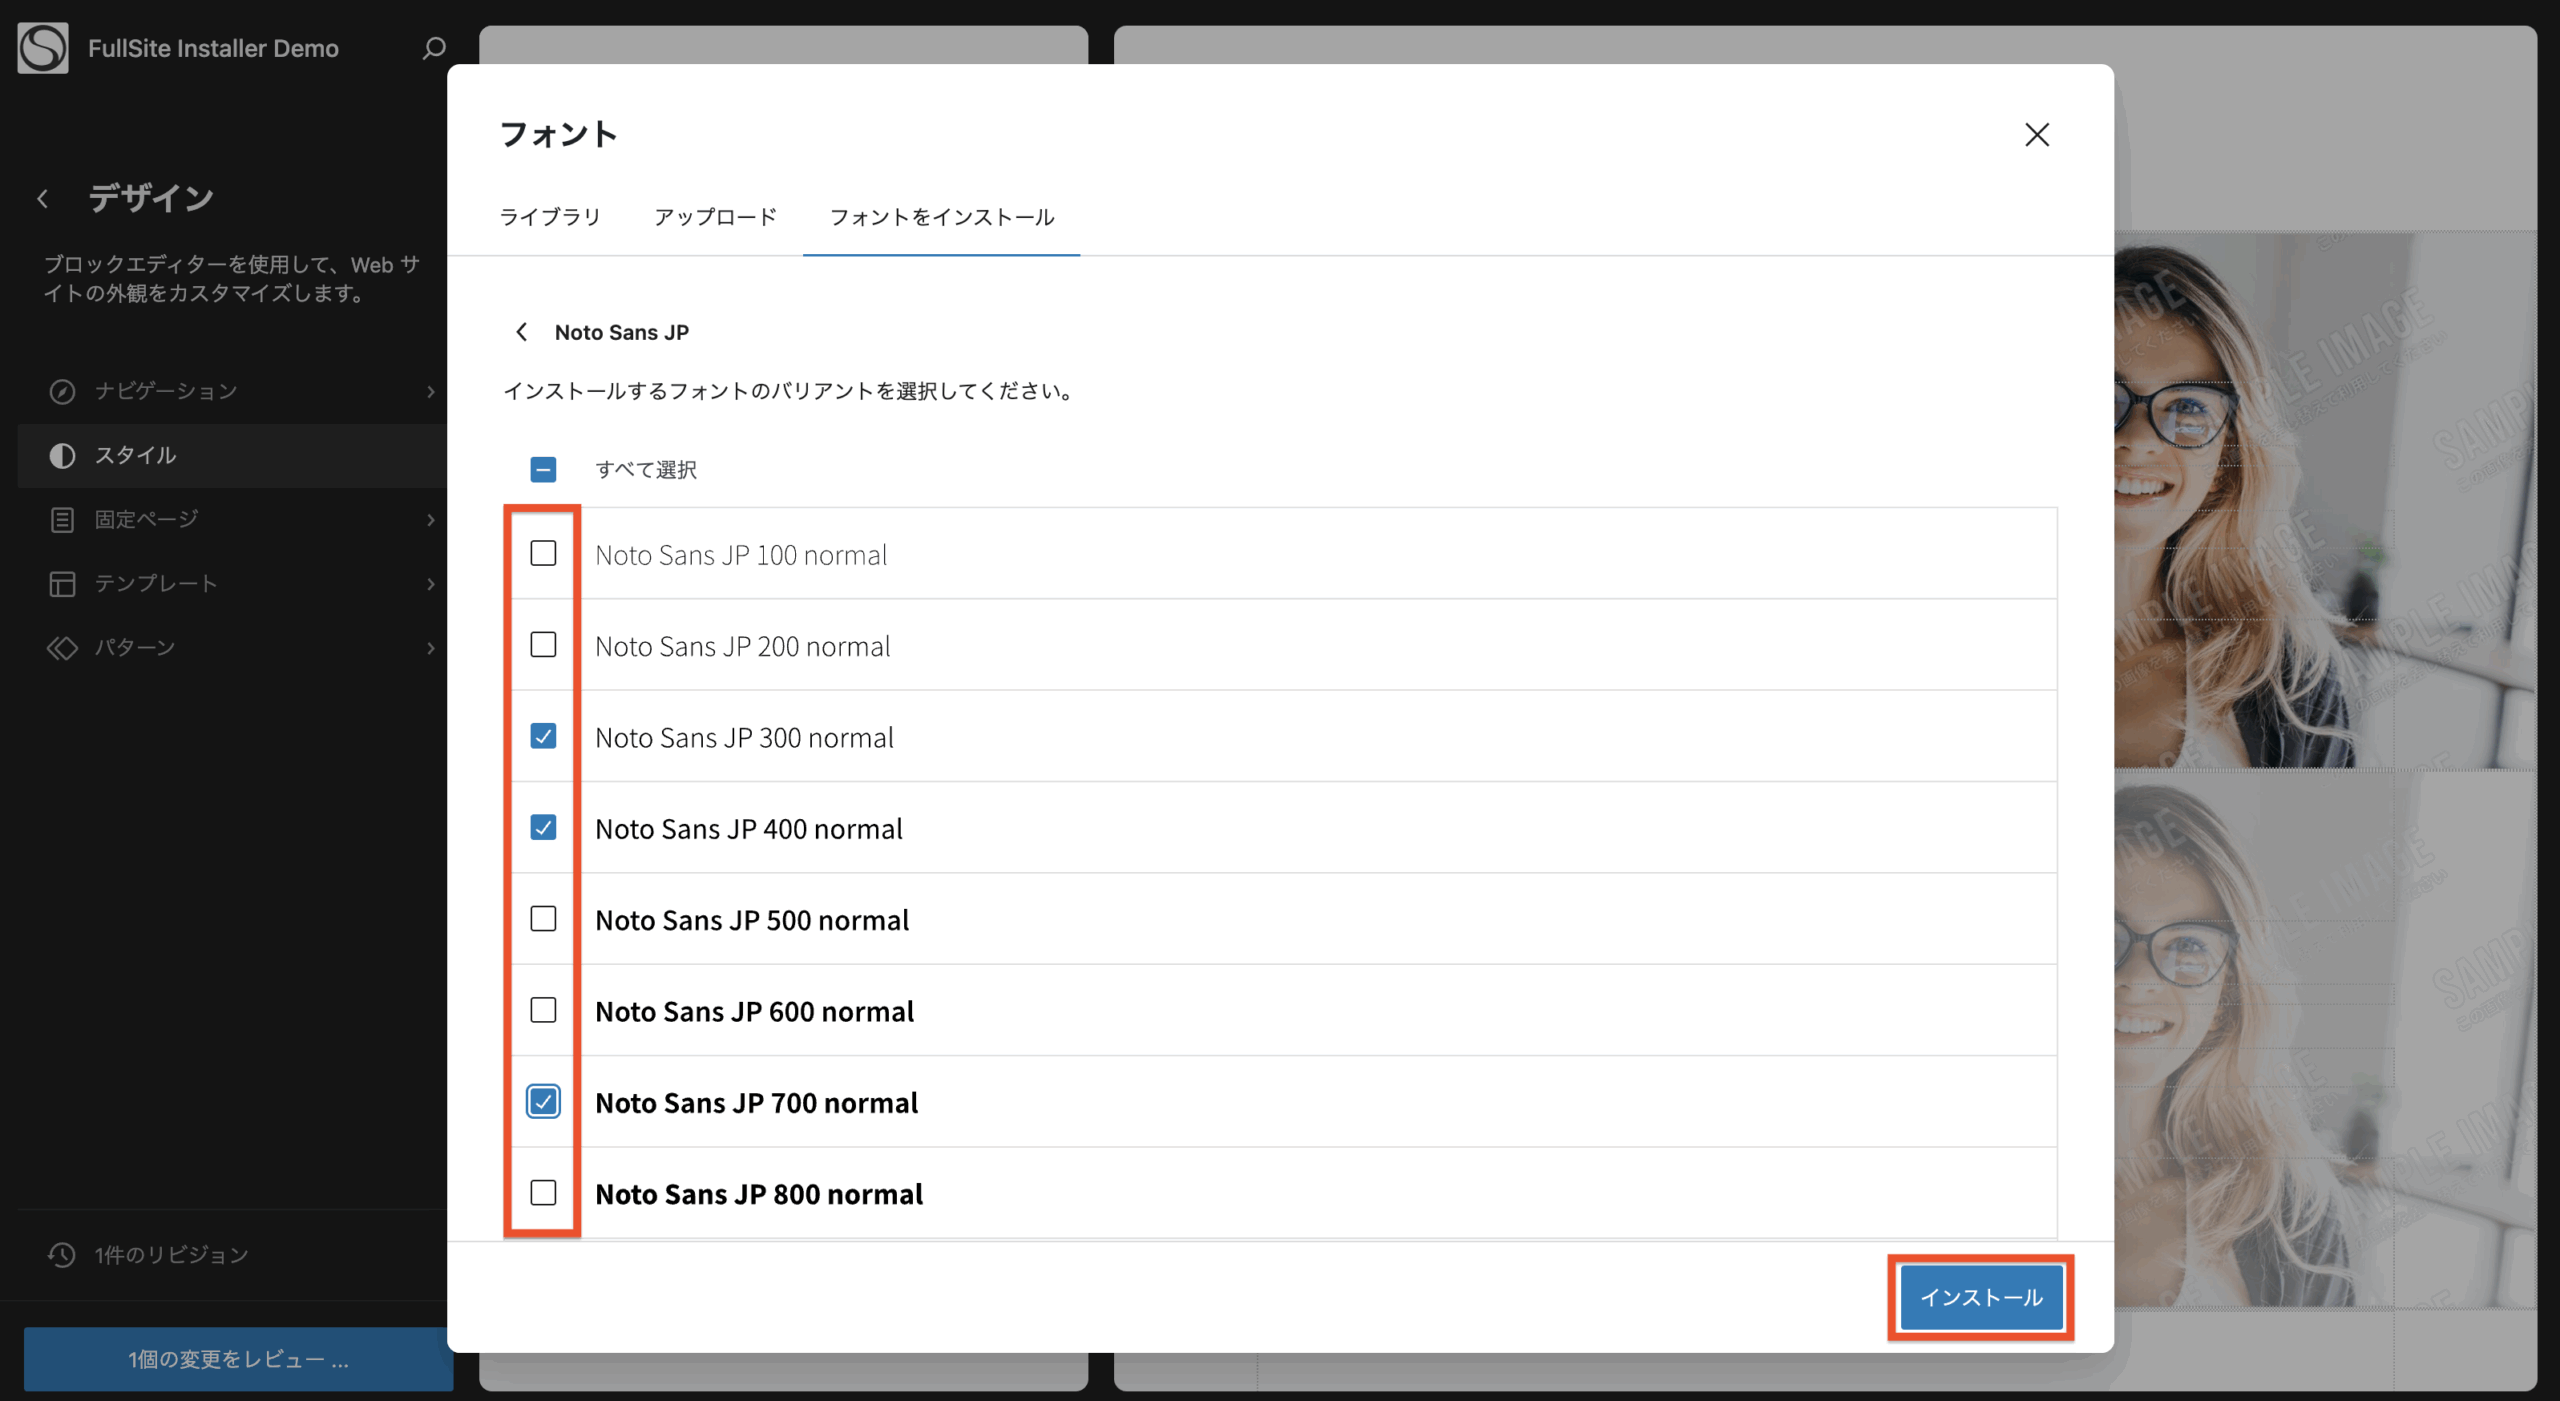
Task: Expand the パターン chevron
Action: point(431,647)
